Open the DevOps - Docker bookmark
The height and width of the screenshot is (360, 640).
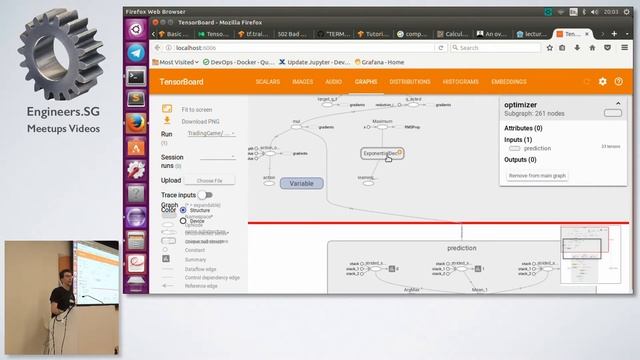point(238,62)
